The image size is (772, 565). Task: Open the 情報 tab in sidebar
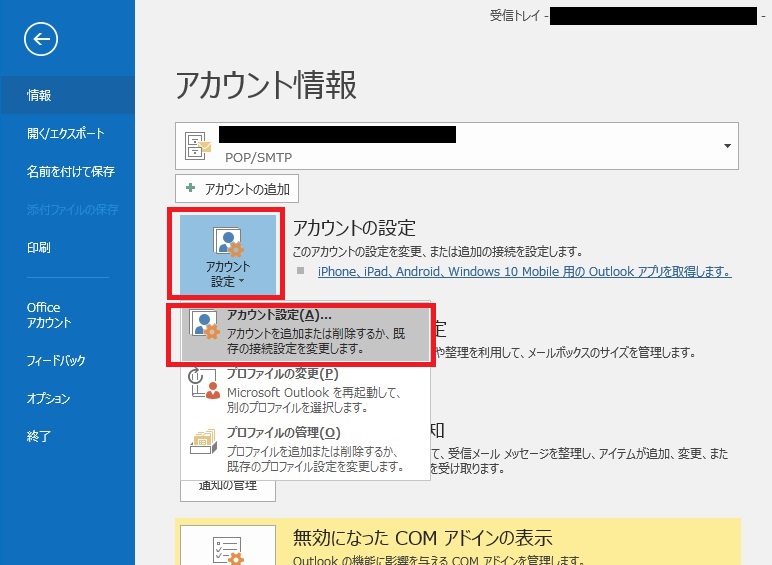click(67, 95)
